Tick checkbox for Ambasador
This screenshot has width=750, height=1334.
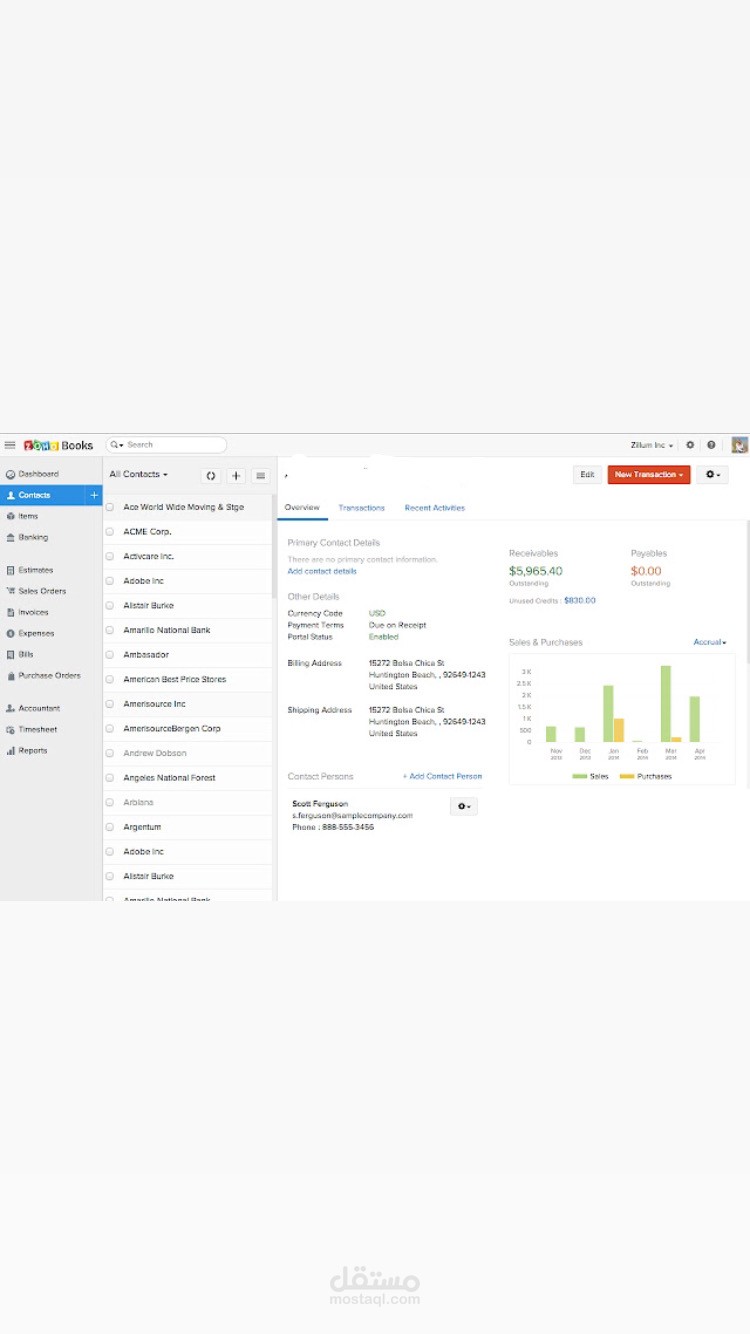(110, 654)
